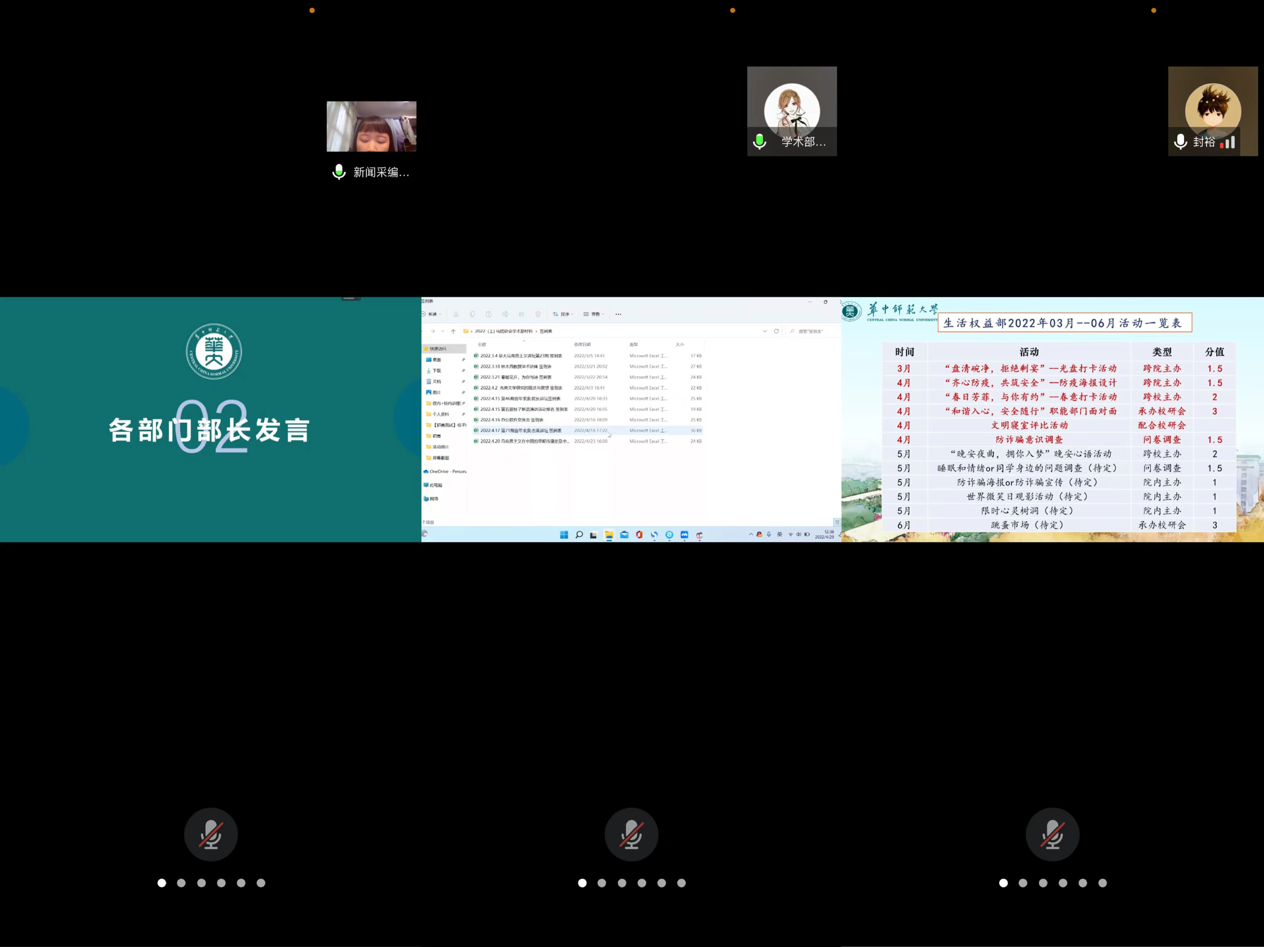The image size is (1264, 947).
Task: Open the 查看 view dropdown in Explorer toolbar
Action: pyautogui.click(x=593, y=314)
